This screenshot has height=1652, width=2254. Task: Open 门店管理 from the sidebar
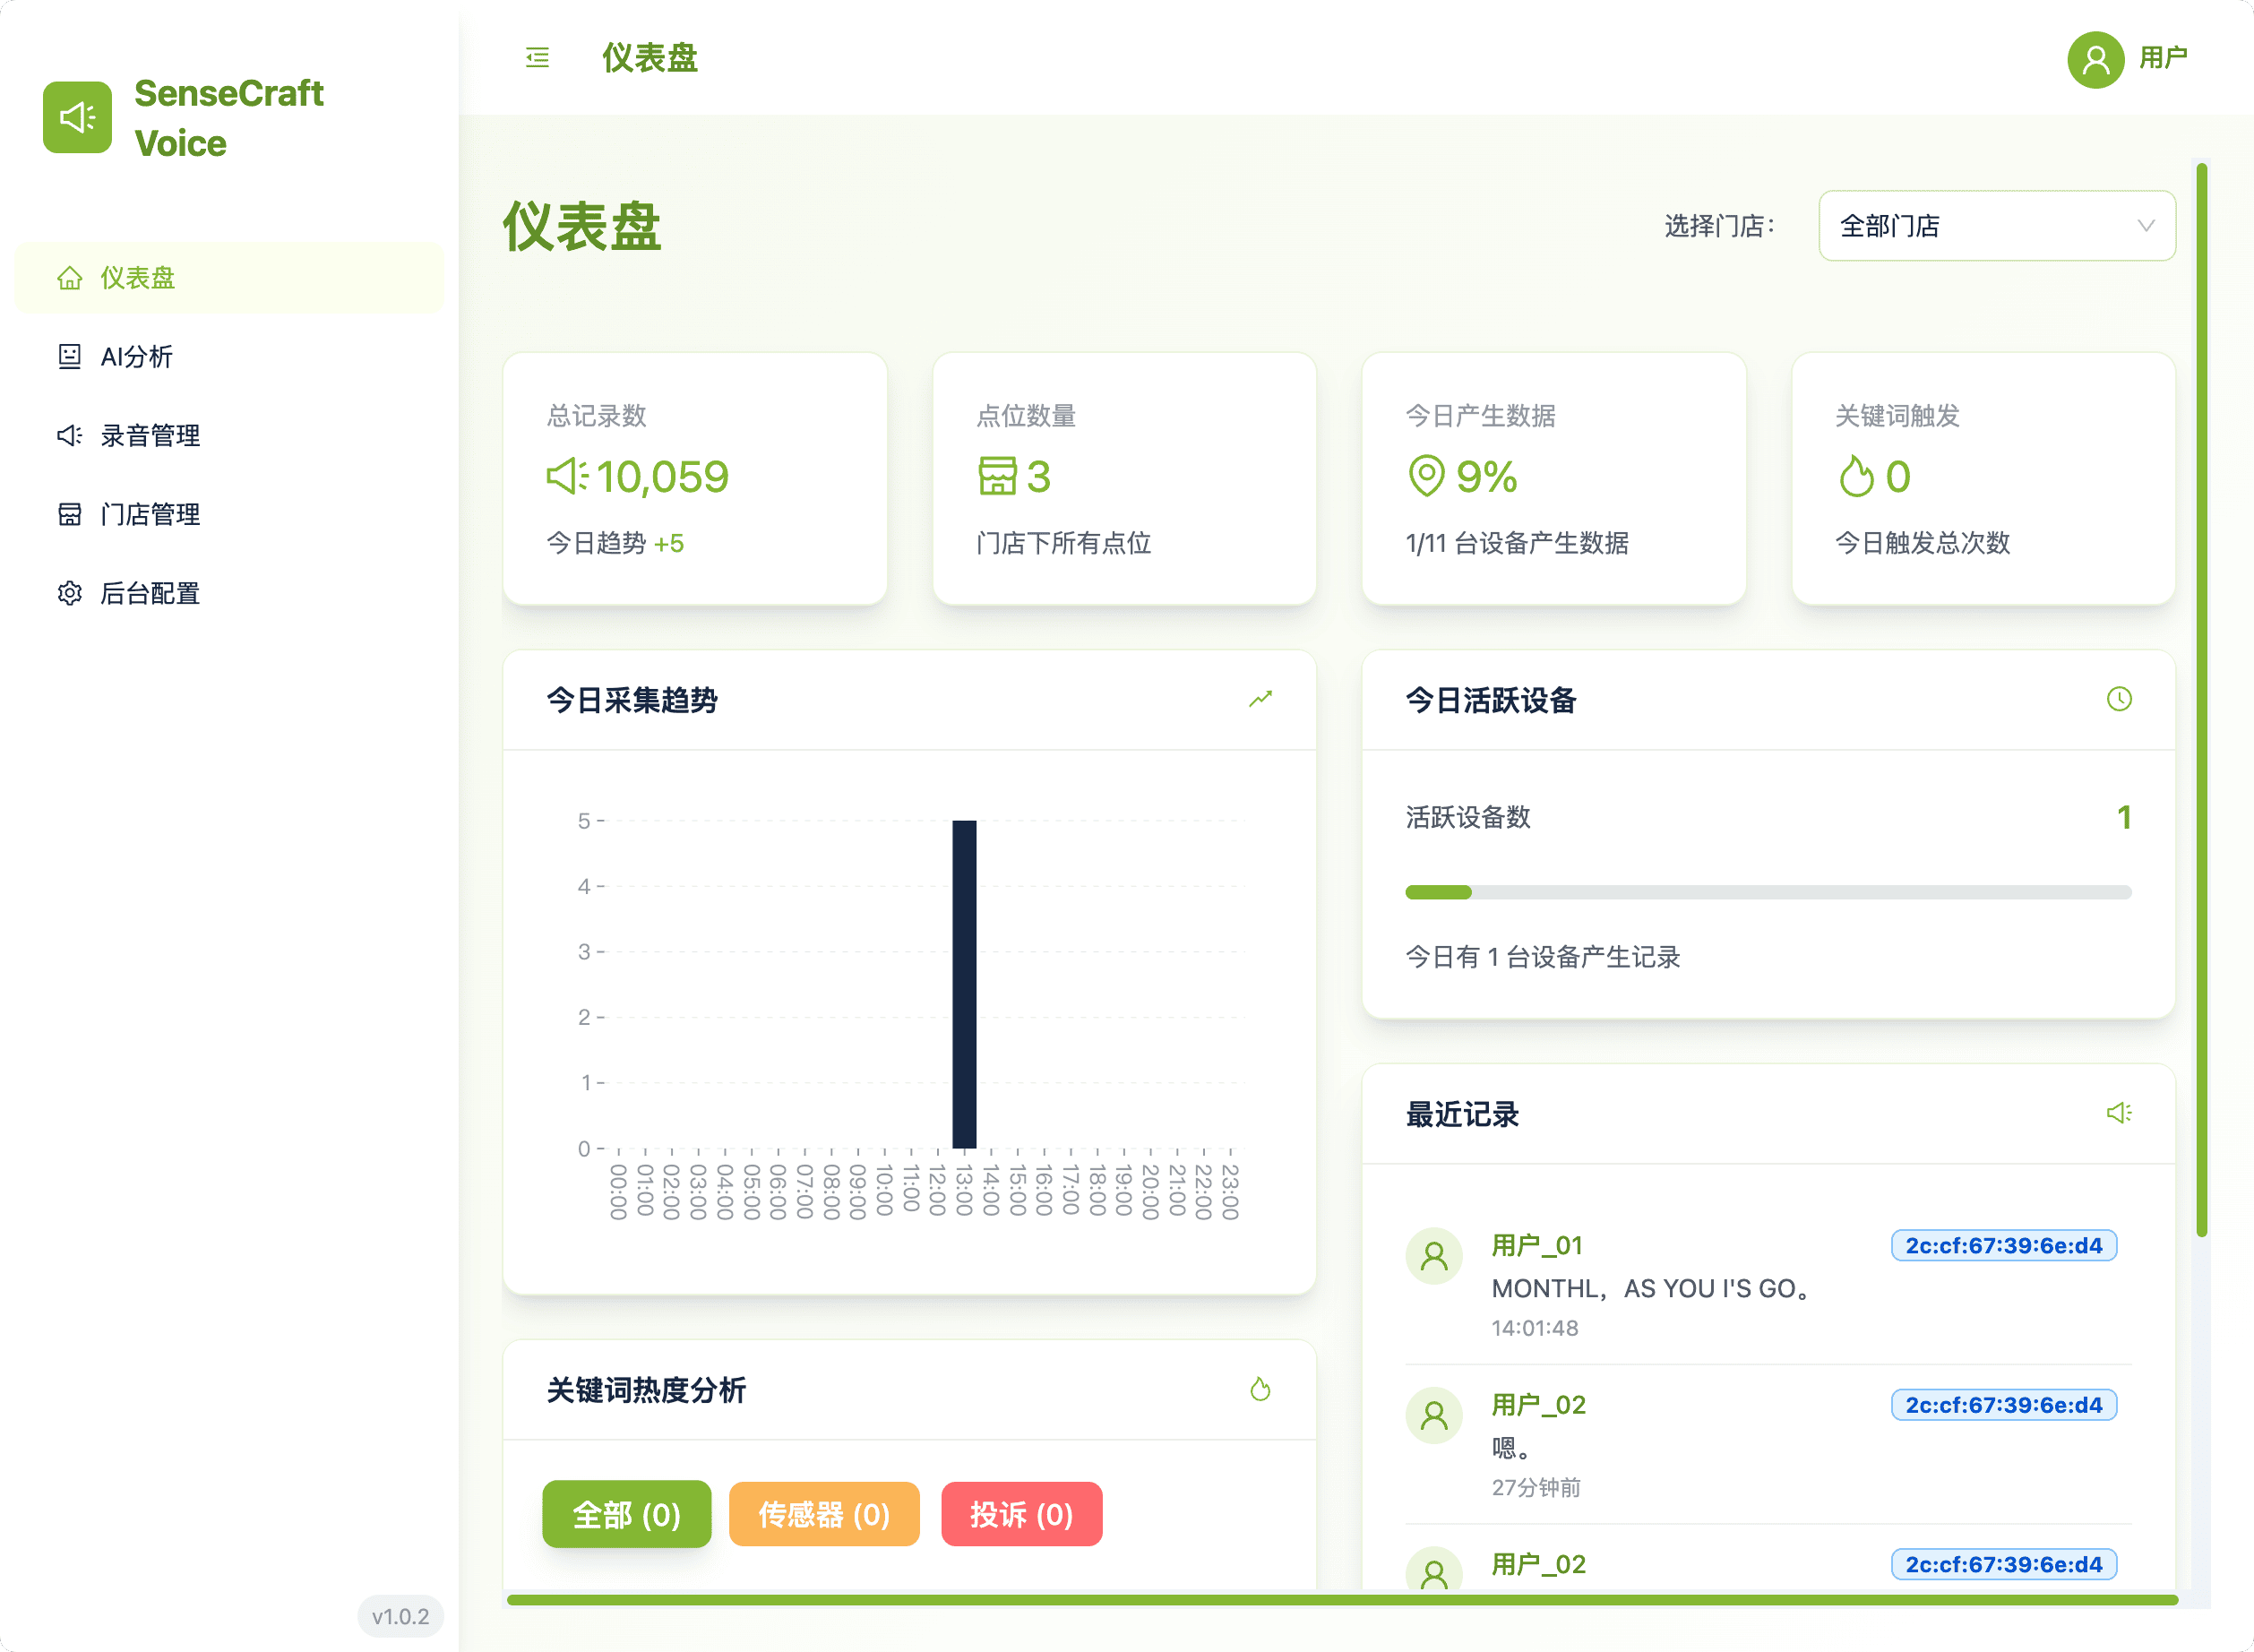coord(148,514)
